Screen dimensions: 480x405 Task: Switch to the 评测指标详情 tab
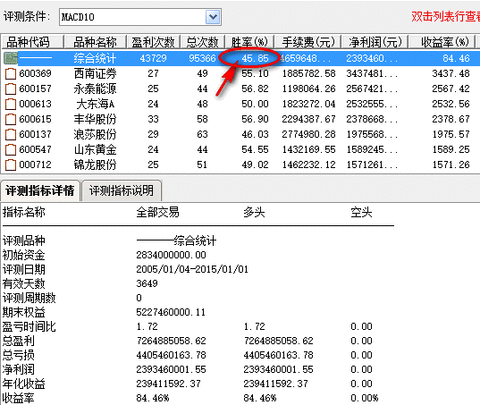pyautogui.click(x=40, y=191)
